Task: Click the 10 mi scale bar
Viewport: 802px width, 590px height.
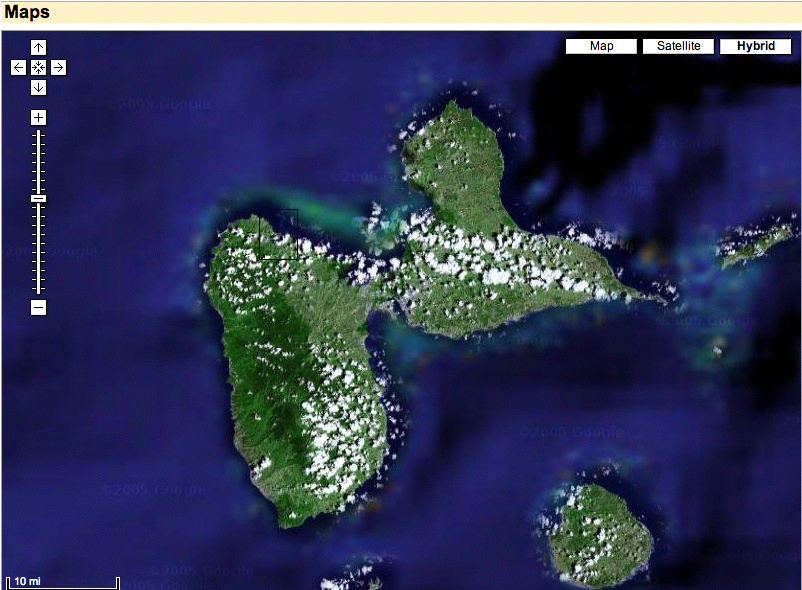Action: [62, 581]
